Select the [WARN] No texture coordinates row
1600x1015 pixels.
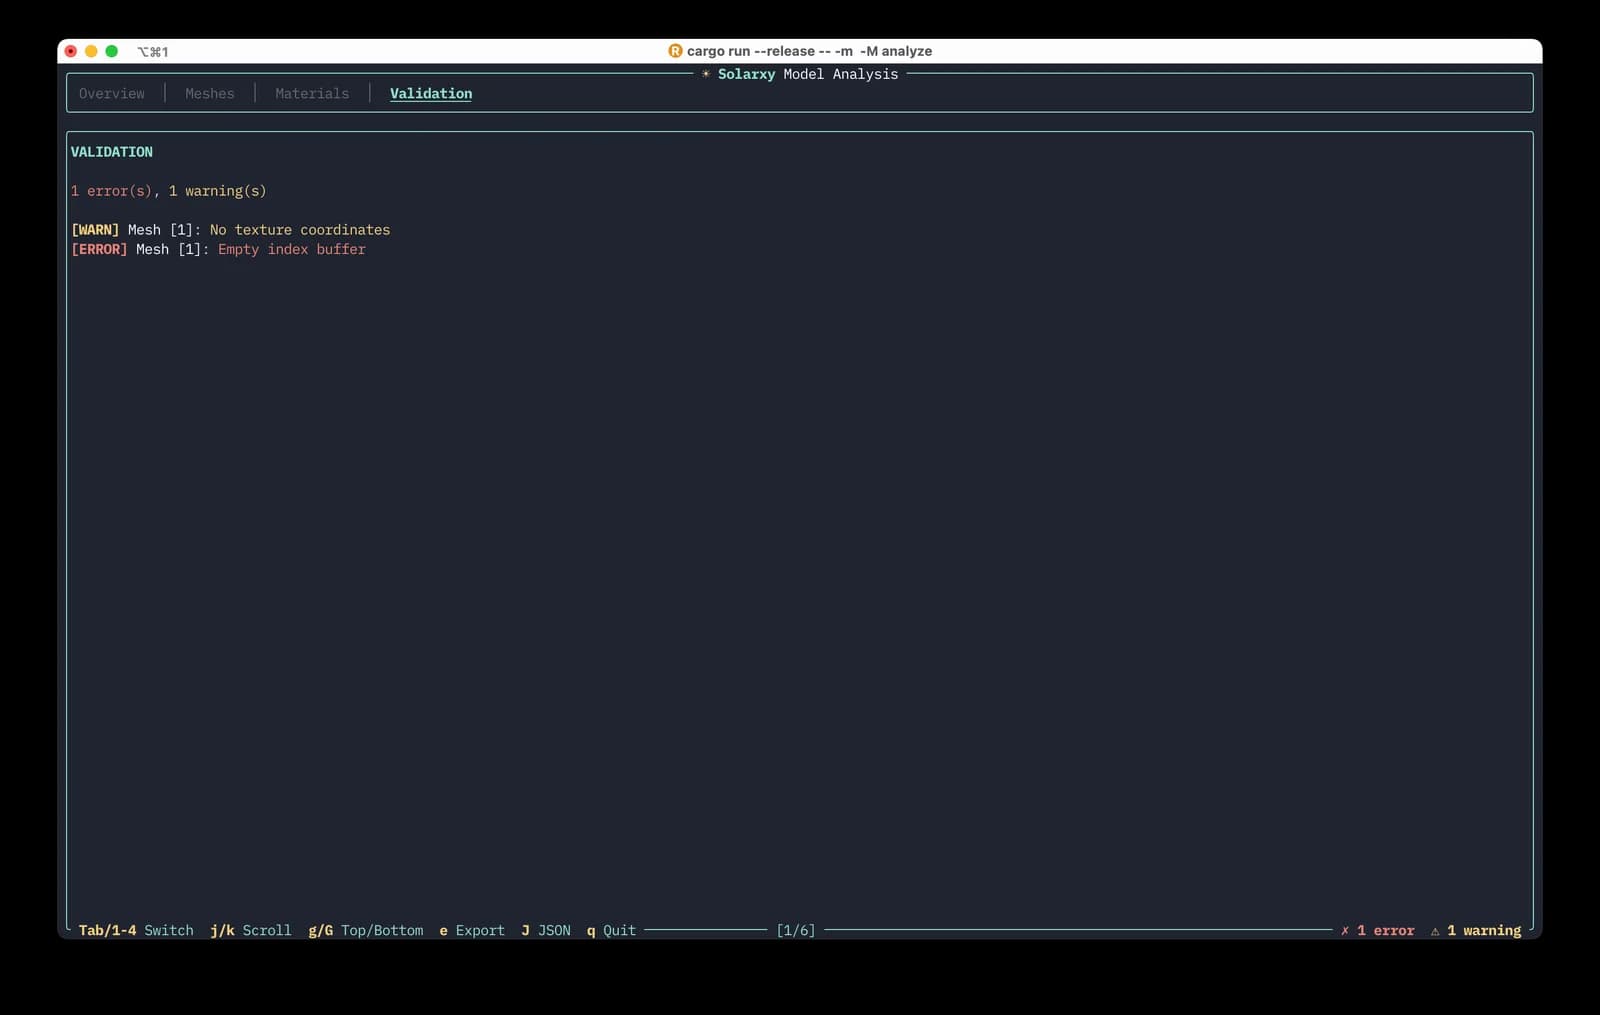231,230
